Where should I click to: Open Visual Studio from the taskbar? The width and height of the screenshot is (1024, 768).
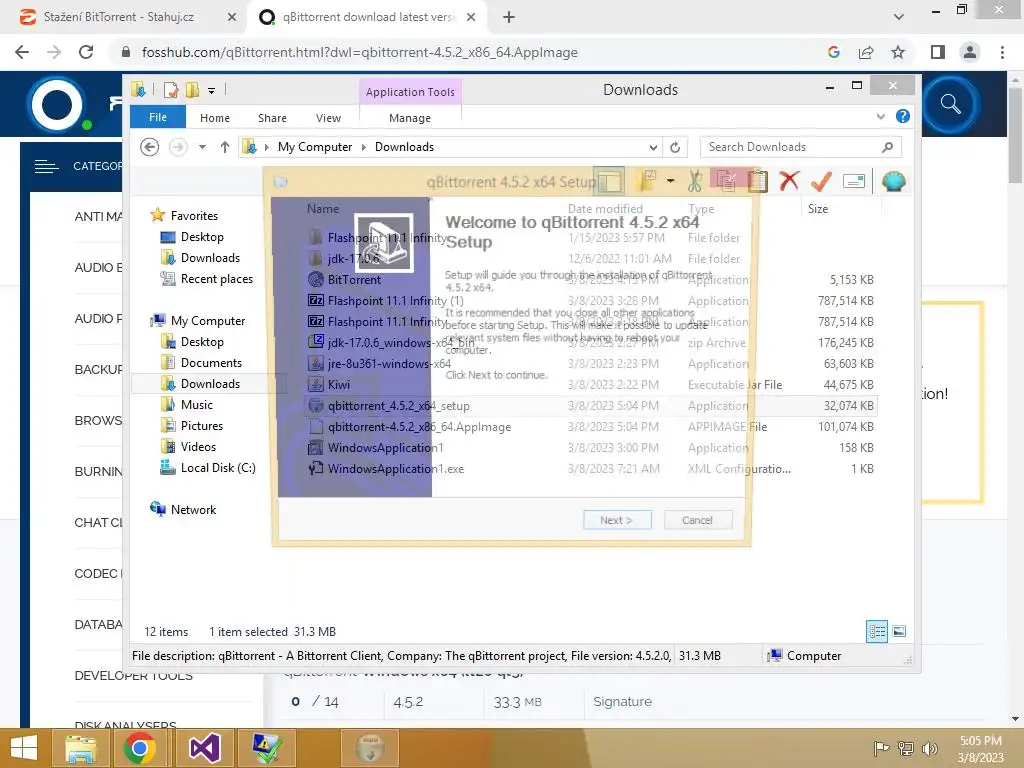pos(204,748)
